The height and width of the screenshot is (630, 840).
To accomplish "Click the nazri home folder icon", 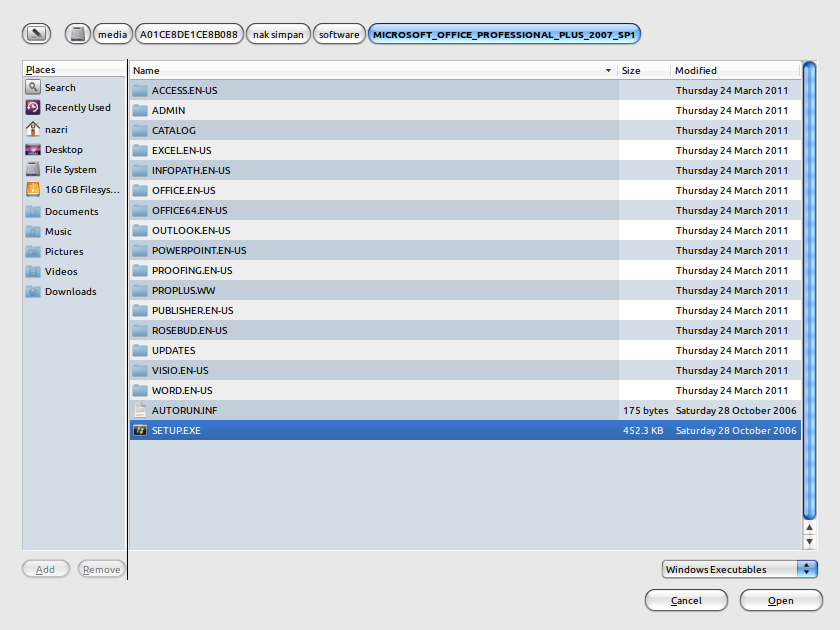I will coord(33,129).
